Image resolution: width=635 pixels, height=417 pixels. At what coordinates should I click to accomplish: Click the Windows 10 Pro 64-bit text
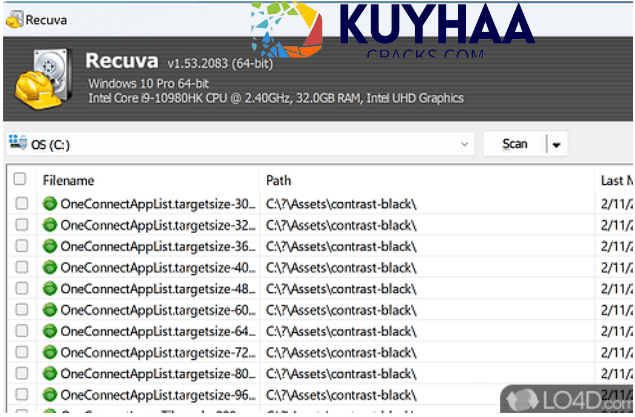148,83
